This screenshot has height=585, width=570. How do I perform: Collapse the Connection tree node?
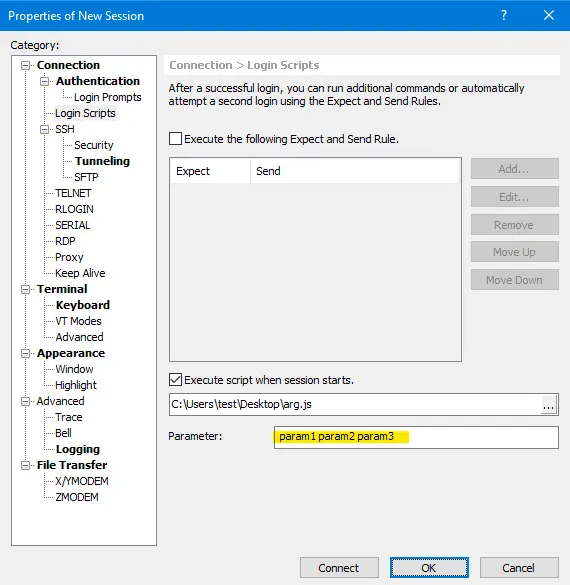[25, 66]
